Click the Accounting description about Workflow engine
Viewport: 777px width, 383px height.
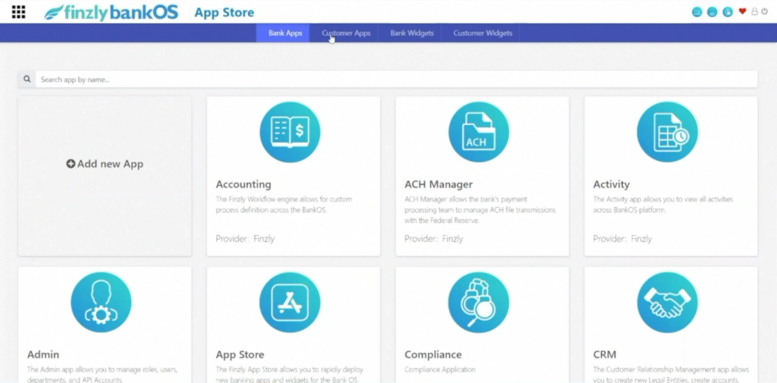coord(284,205)
